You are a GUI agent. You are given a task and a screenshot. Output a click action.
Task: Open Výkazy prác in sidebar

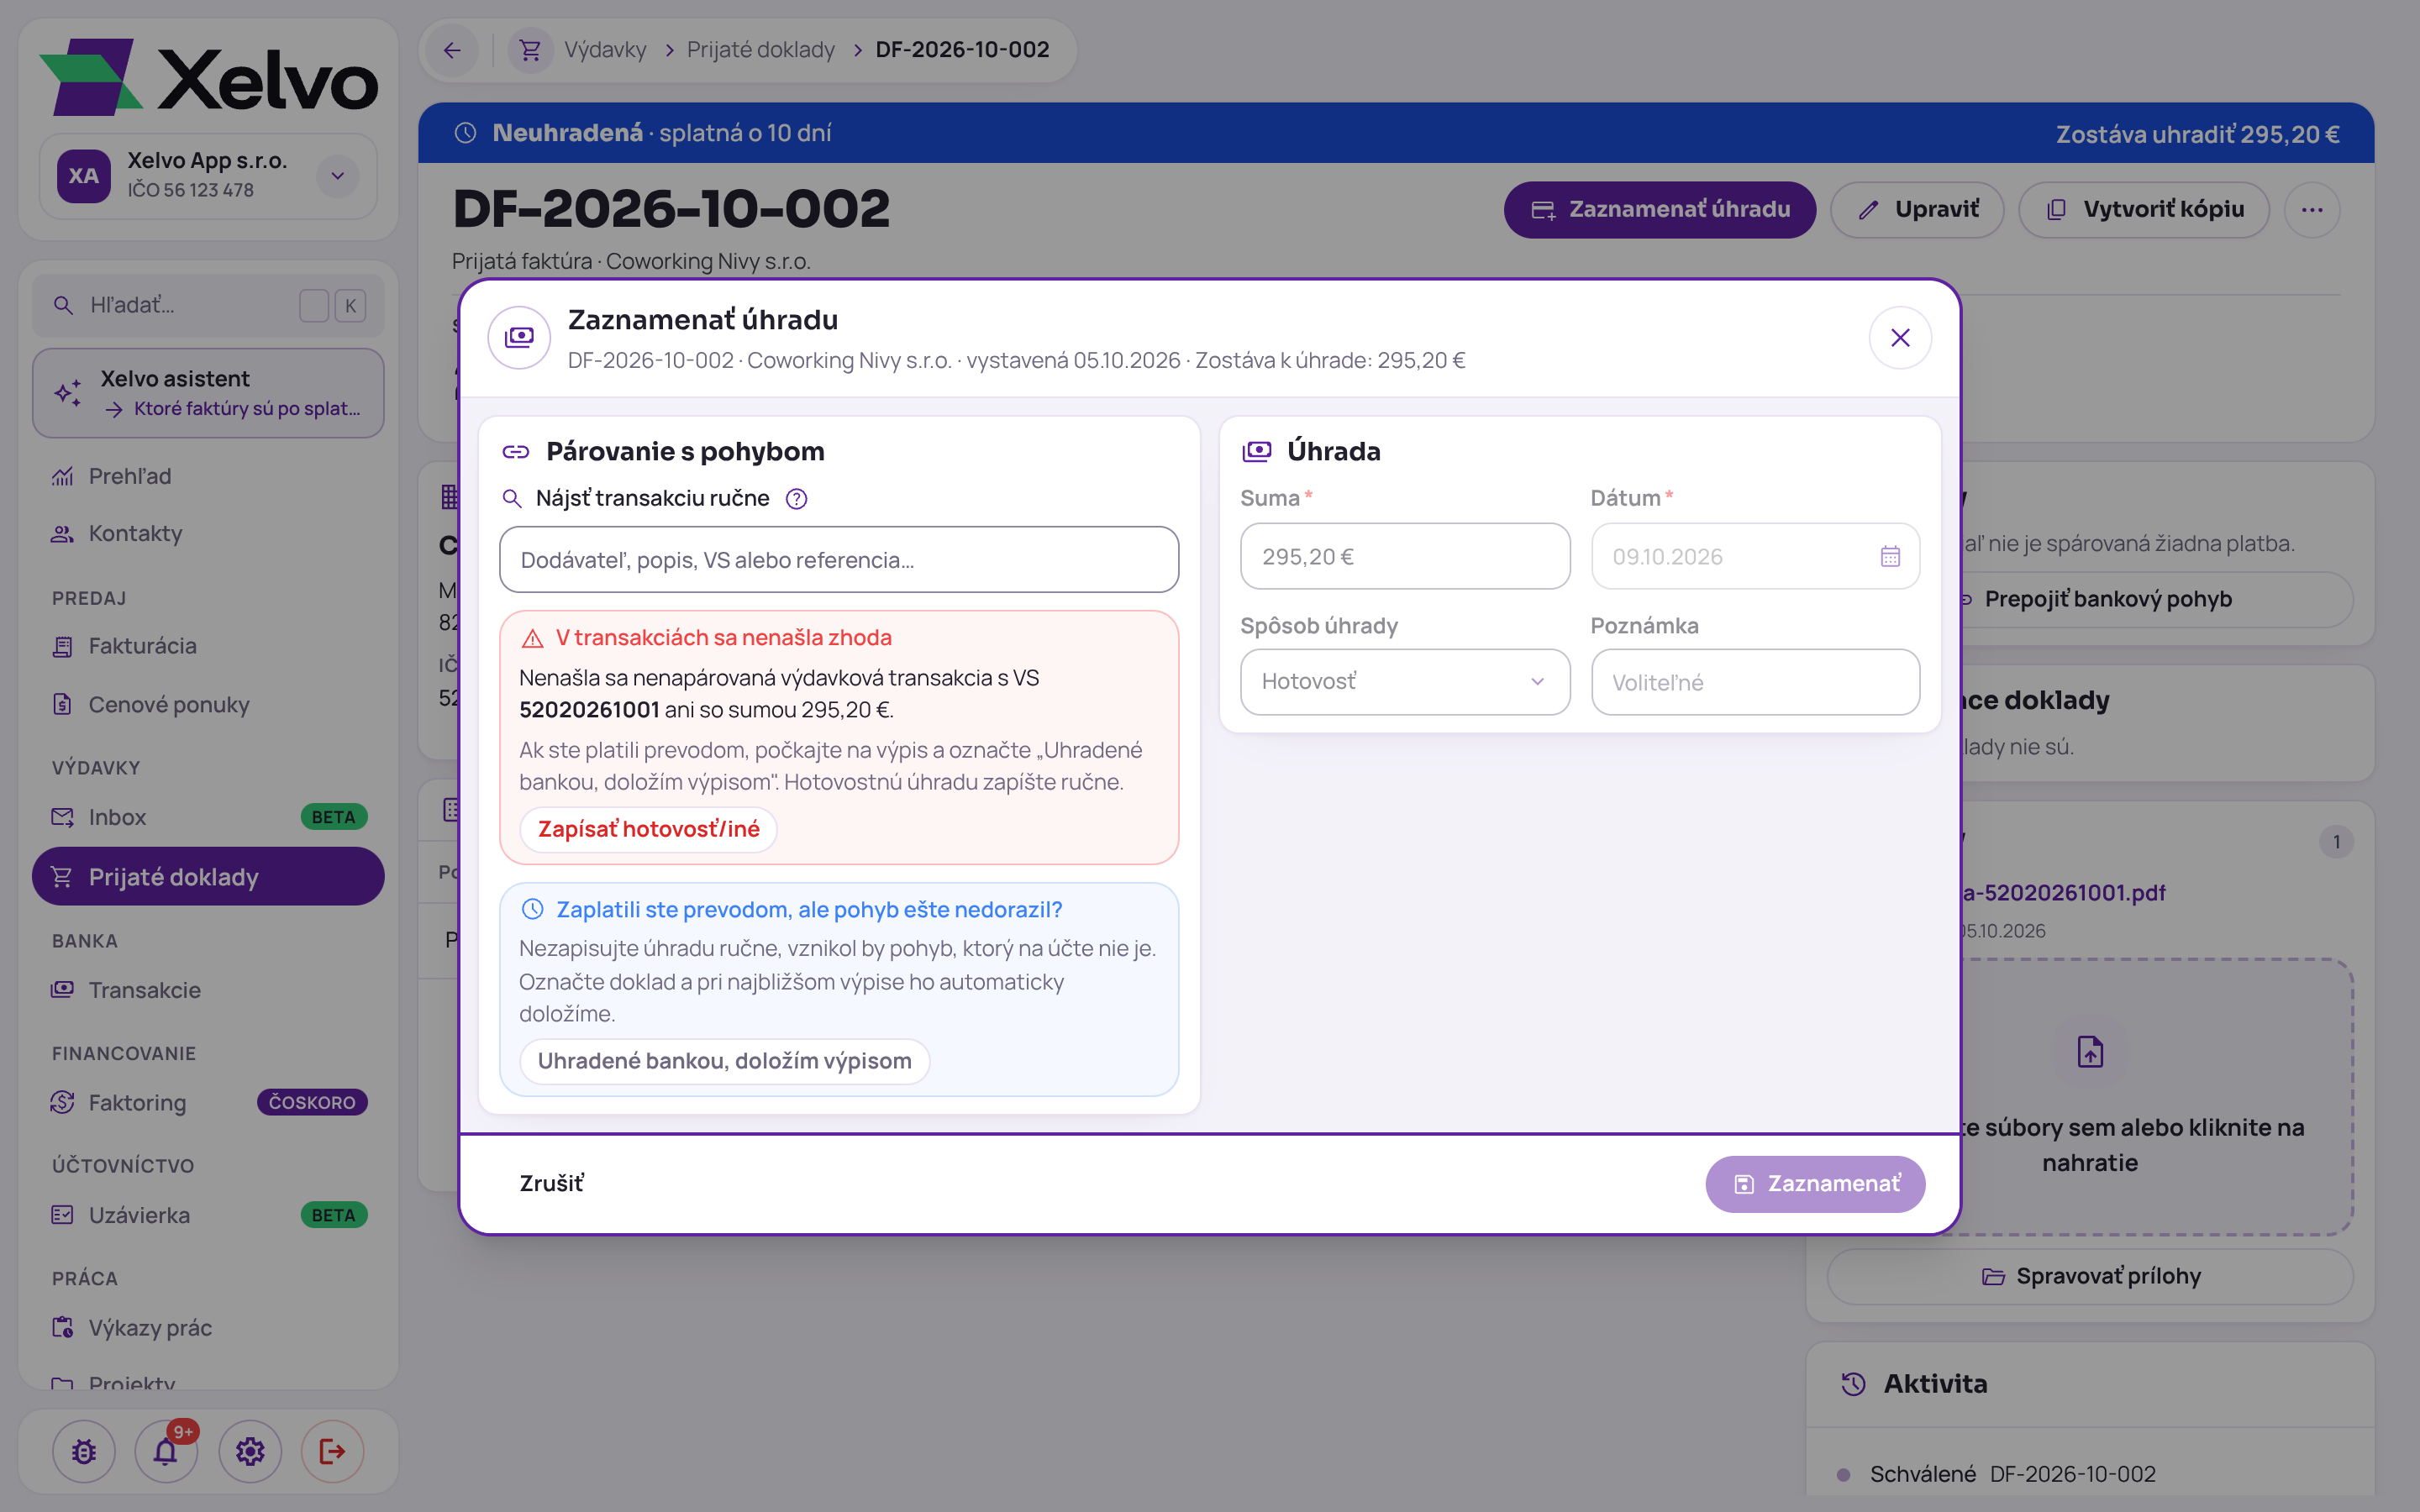pyautogui.click(x=208, y=1328)
